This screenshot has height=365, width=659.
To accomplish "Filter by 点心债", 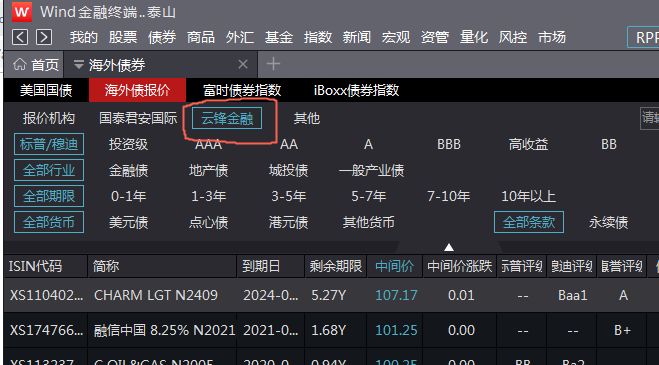I will point(208,222).
